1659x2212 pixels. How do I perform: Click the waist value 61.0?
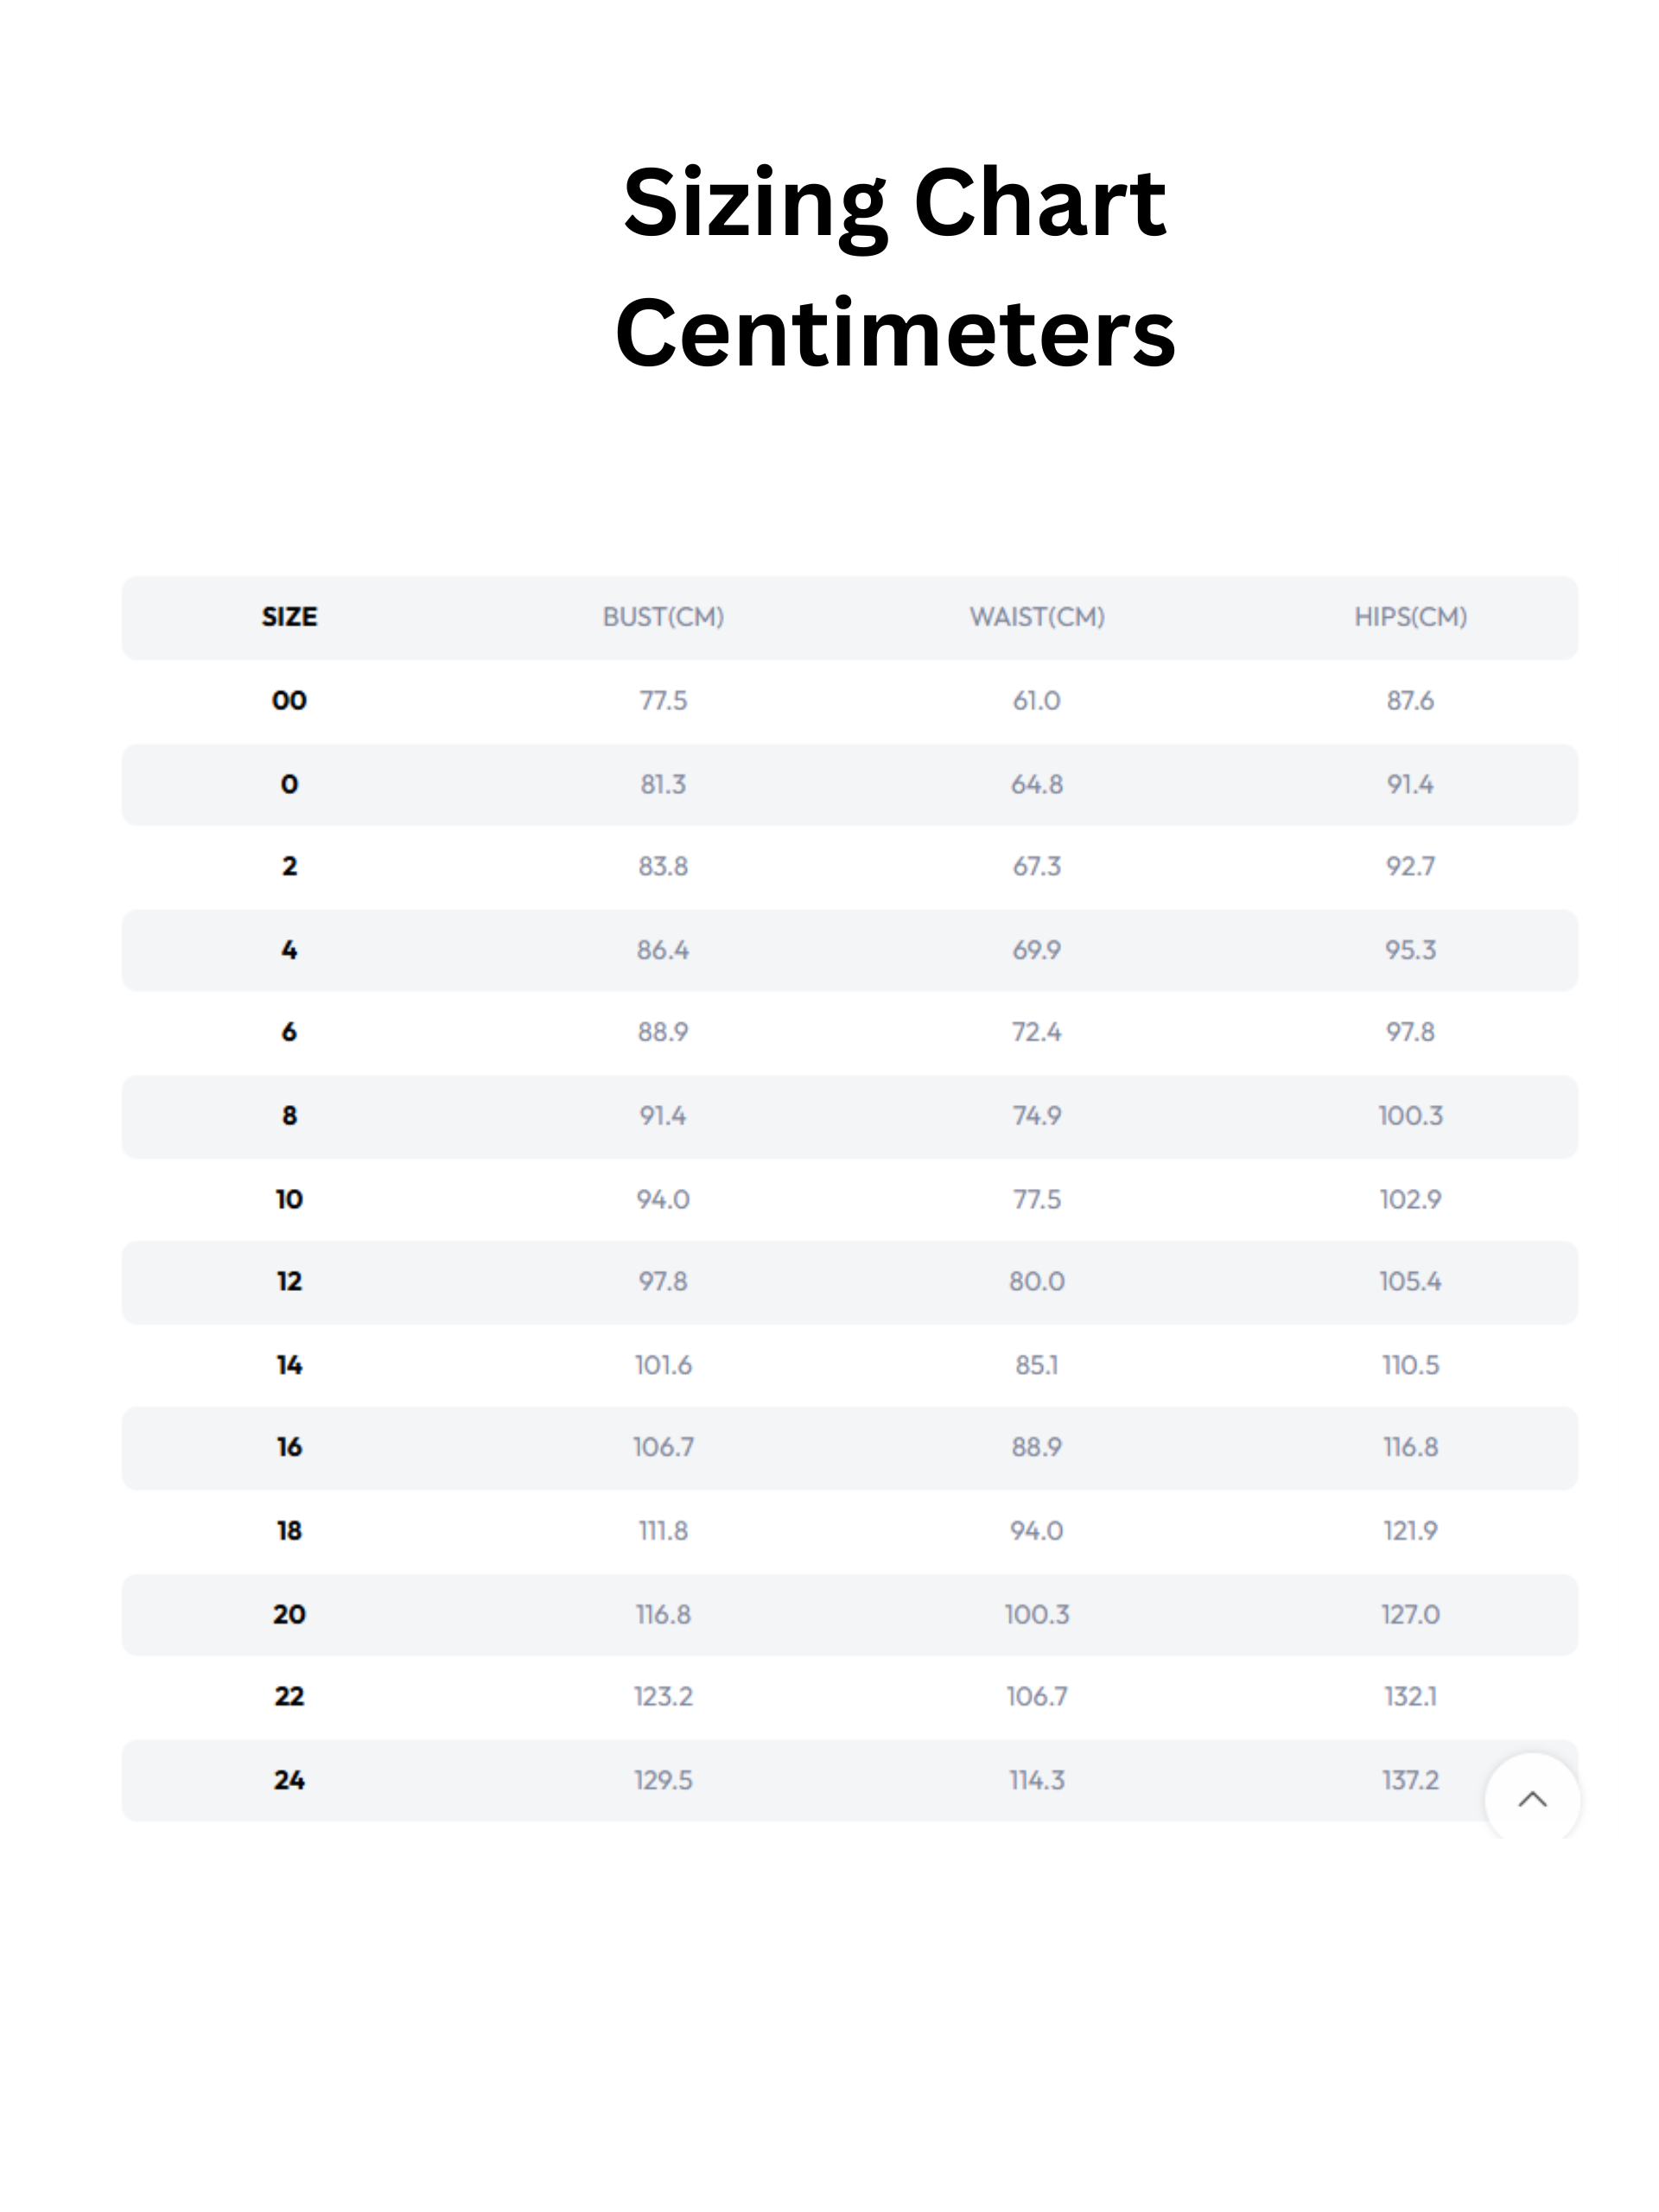pyautogui.click(x=1036, y=700)
